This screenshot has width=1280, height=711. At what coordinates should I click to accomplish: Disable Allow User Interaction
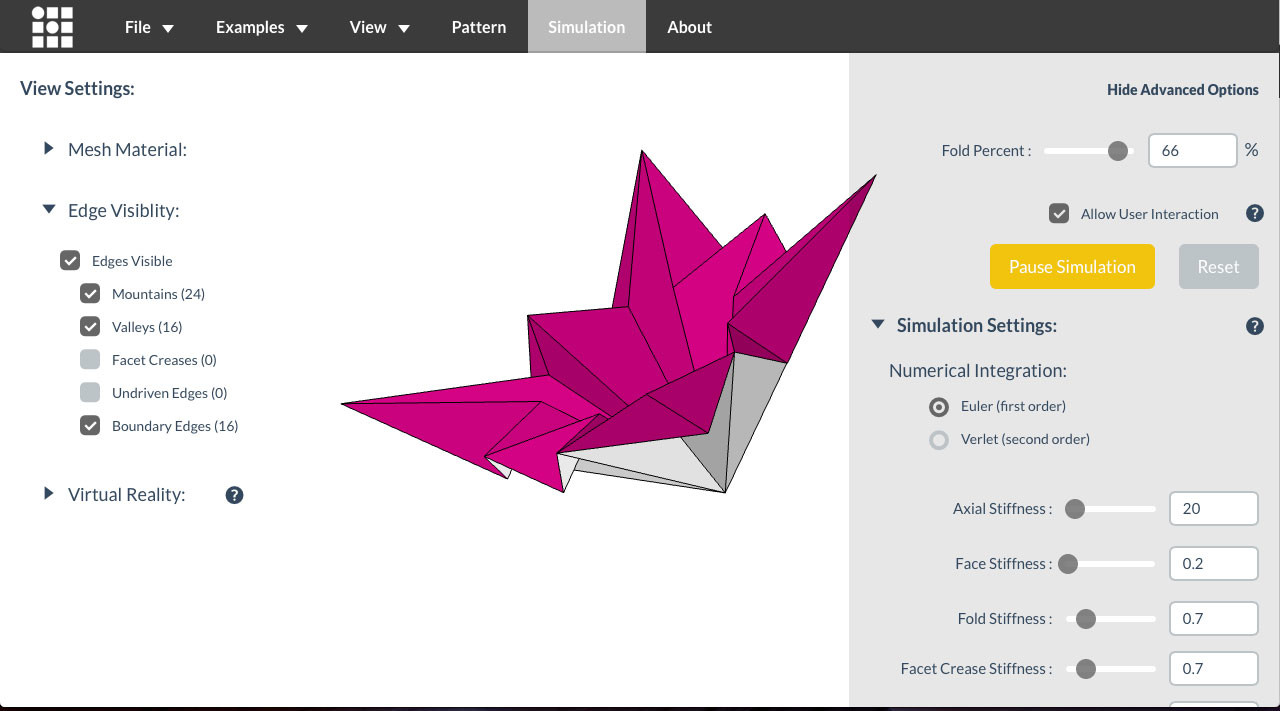(x=1059, y=213)
